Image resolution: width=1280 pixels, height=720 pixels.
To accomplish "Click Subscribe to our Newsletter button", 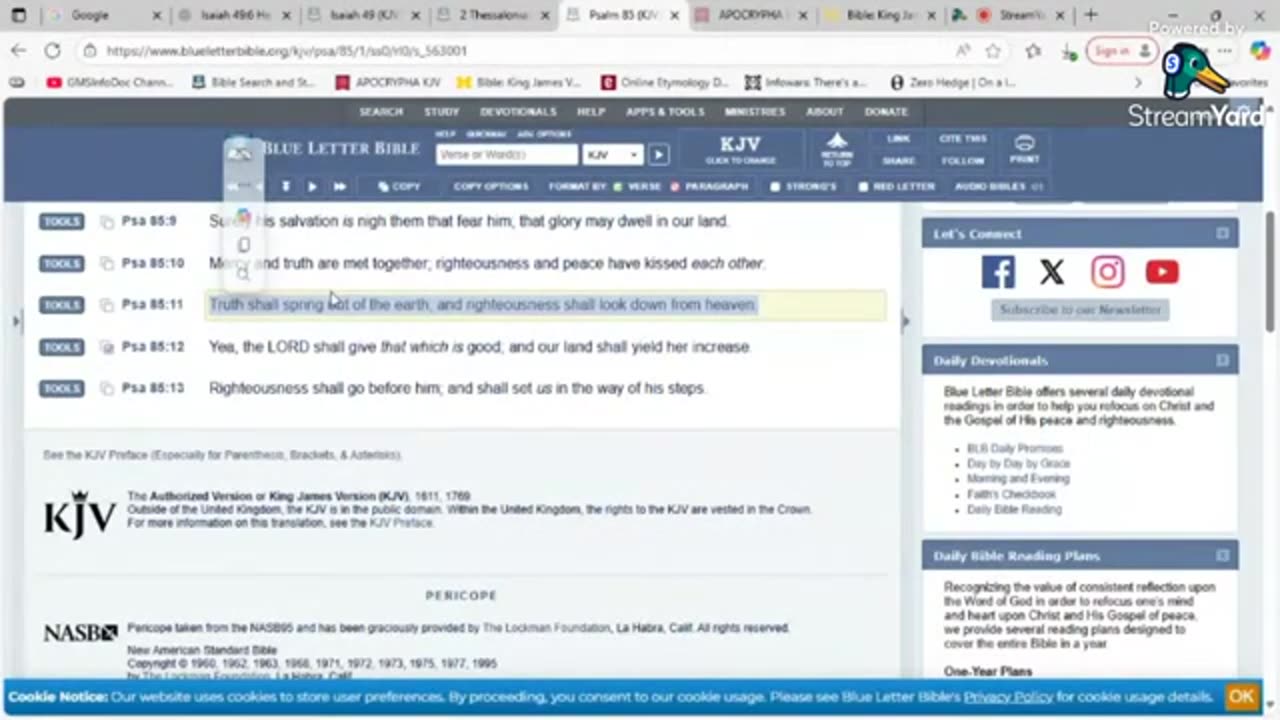I will 1080,310.
